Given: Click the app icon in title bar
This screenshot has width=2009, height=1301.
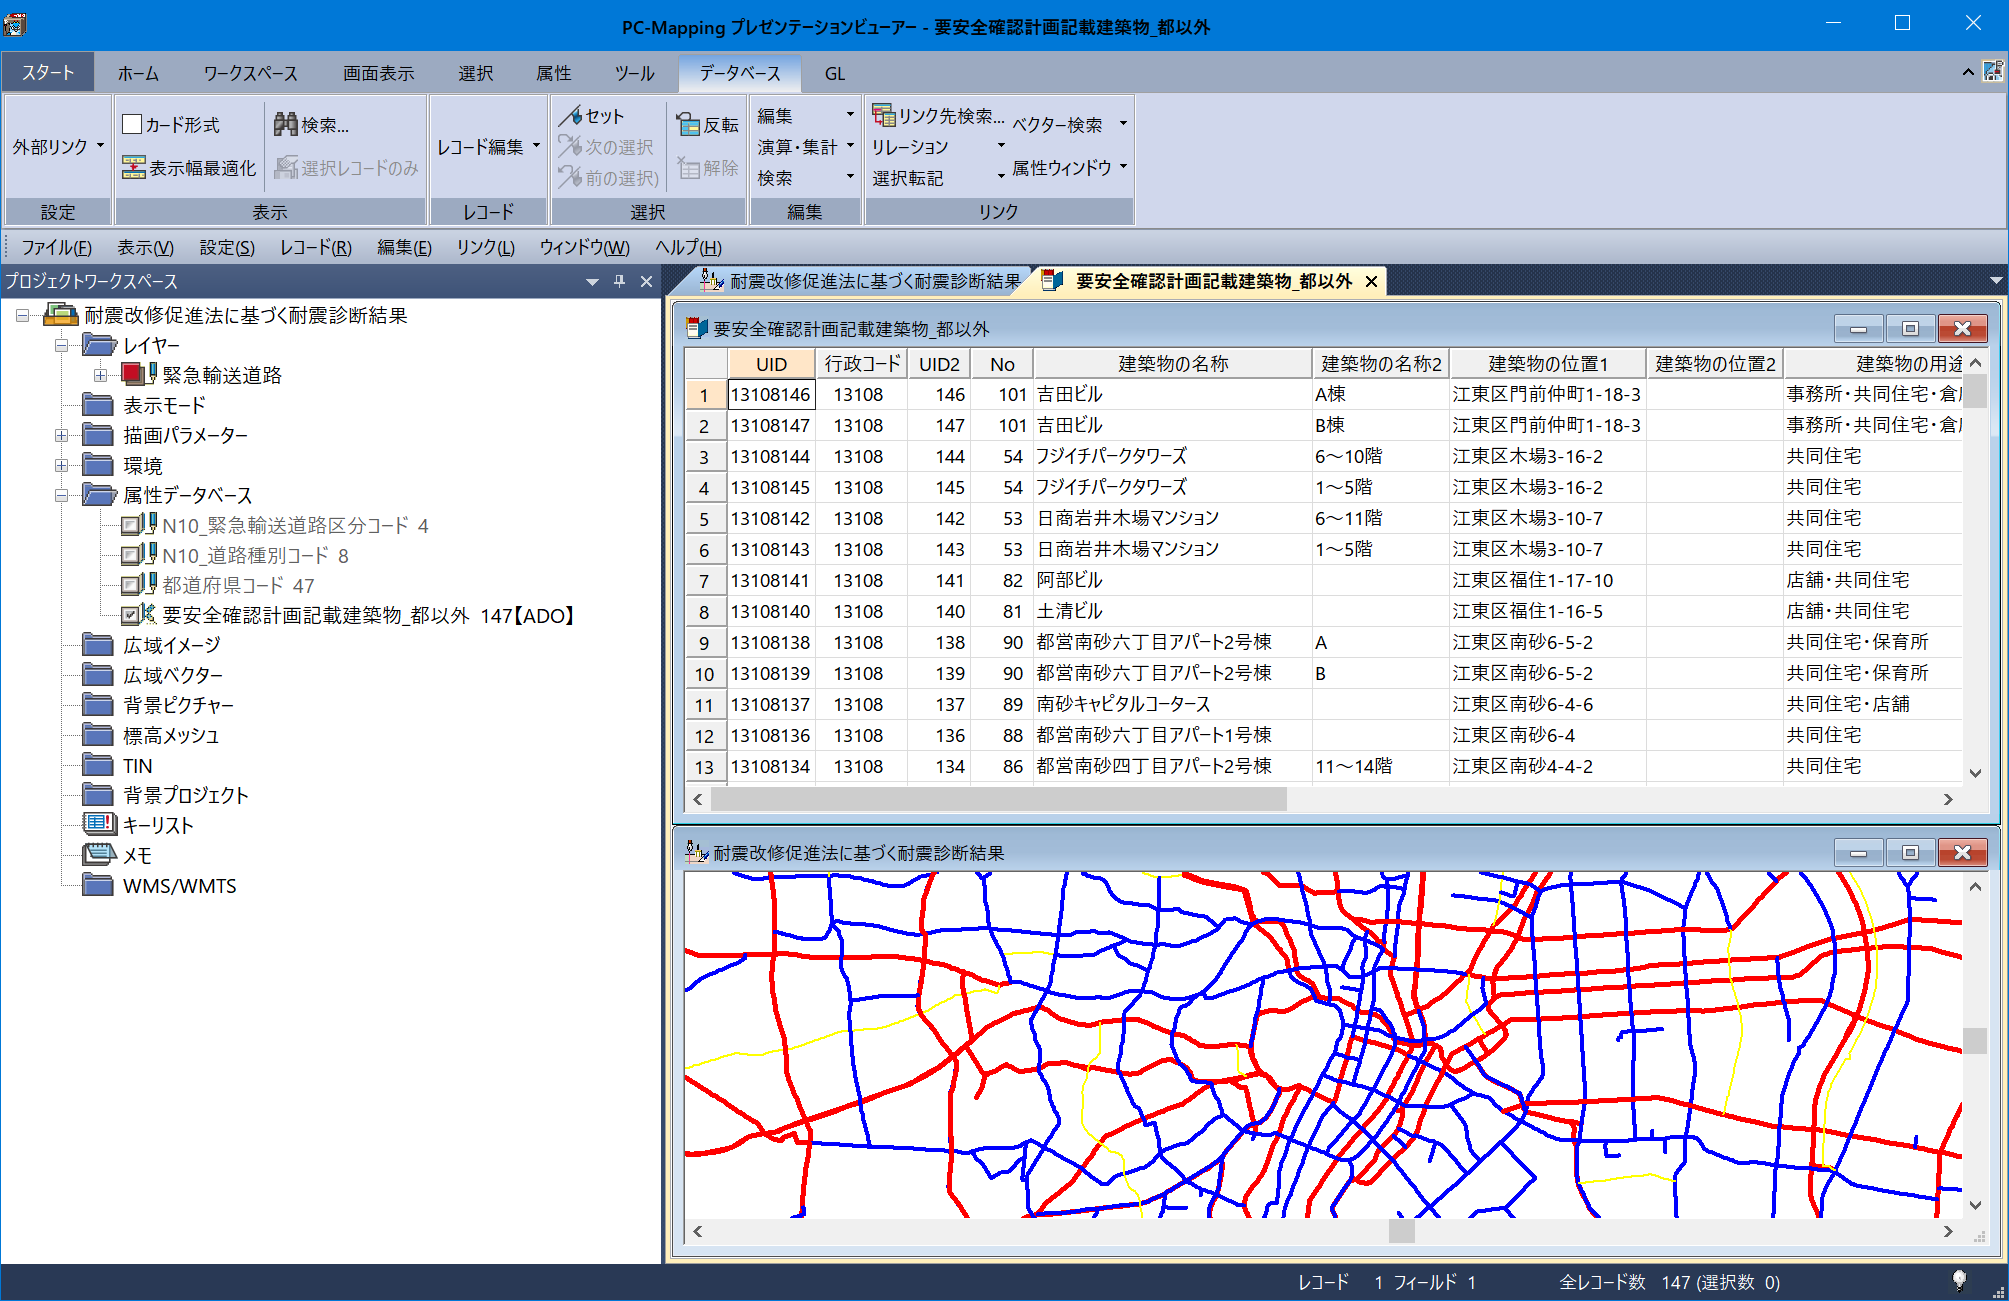Looking at the screenshot, I should (x=16, y=25).
